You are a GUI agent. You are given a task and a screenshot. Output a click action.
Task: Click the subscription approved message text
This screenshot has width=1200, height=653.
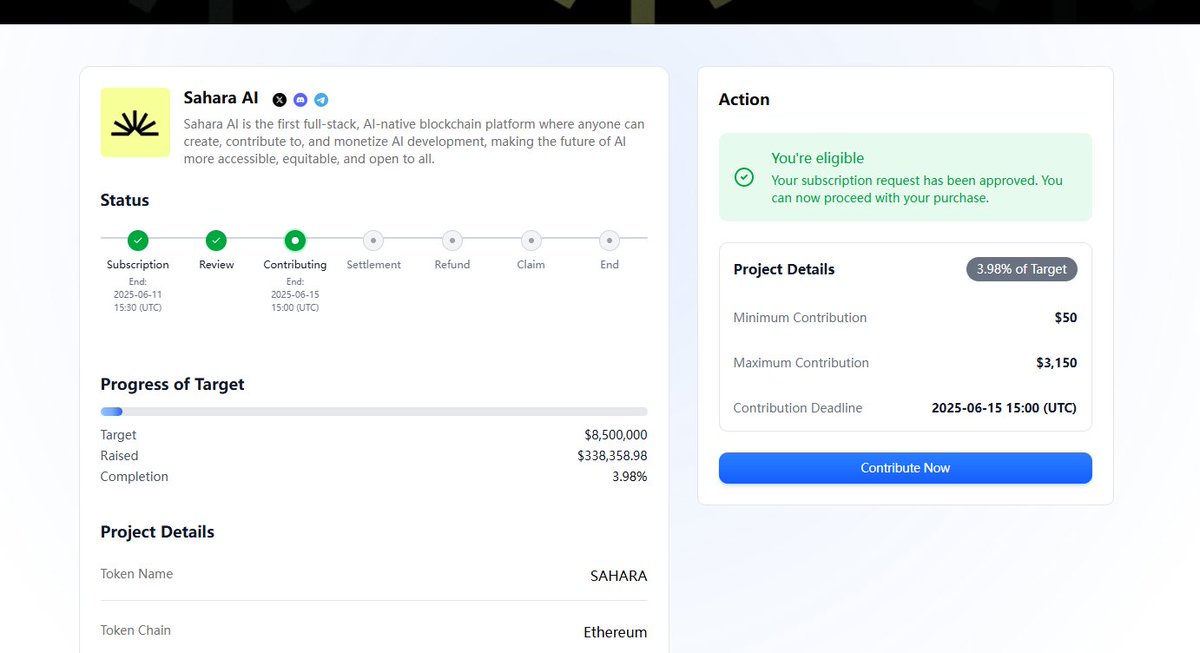917,189
